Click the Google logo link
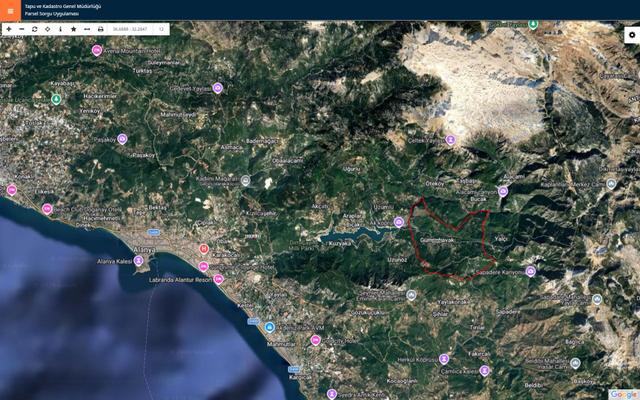The image size is (640, 400). tap(624, 394)
